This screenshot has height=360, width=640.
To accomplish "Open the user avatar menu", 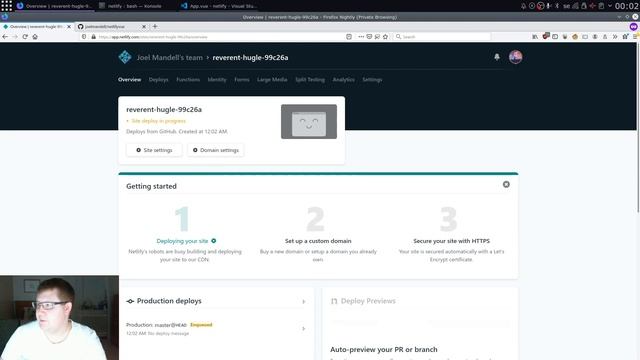I will [x=516, y=57].
